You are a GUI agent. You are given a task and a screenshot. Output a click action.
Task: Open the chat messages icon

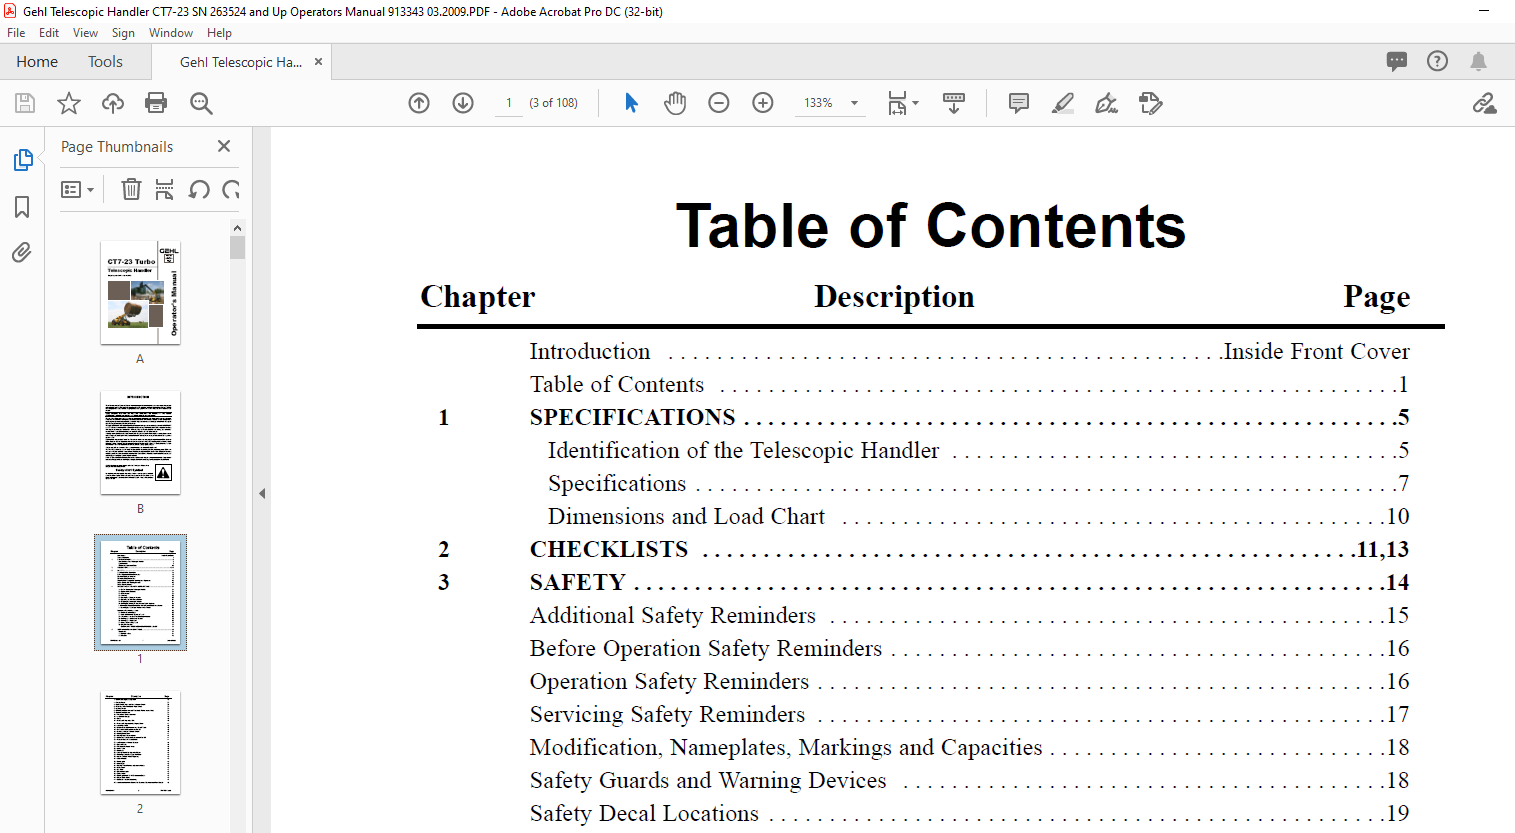(1397, 61)
